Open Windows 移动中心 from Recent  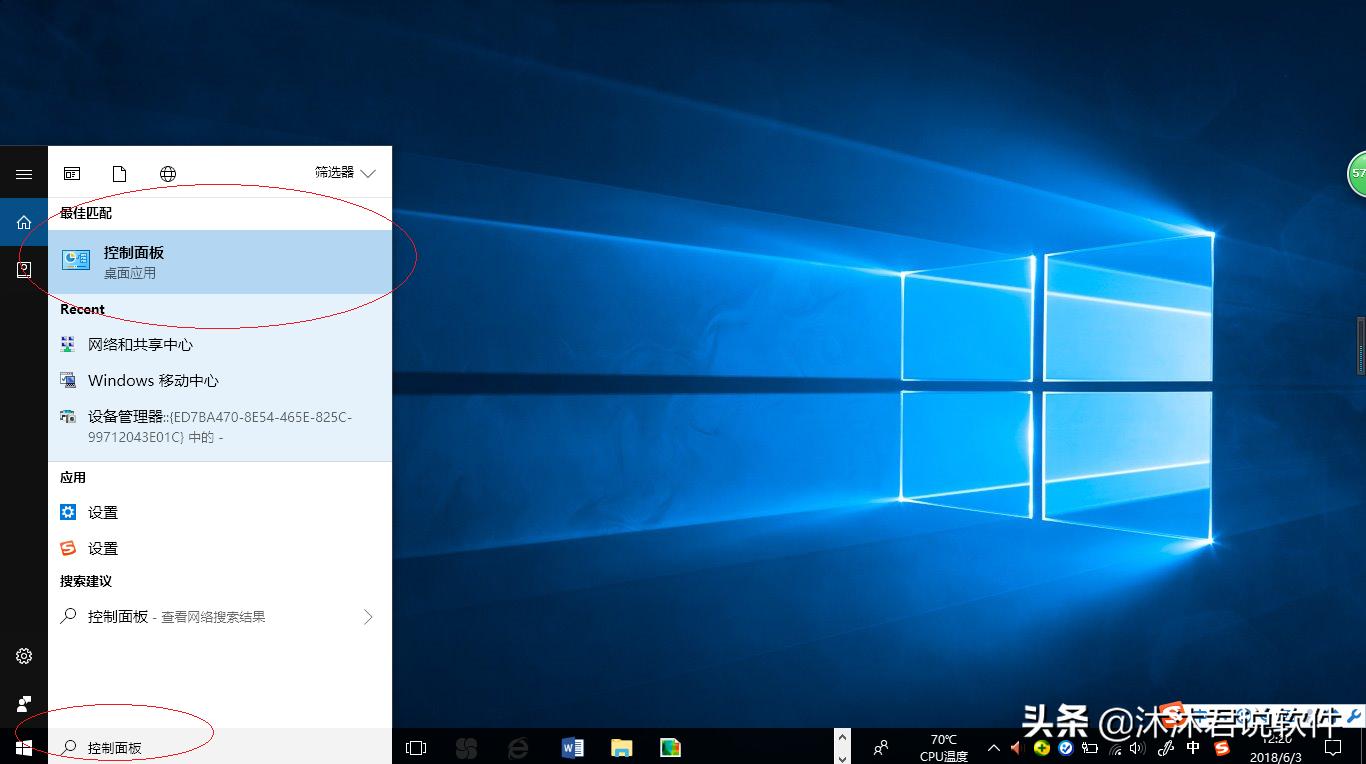point(153,380)
